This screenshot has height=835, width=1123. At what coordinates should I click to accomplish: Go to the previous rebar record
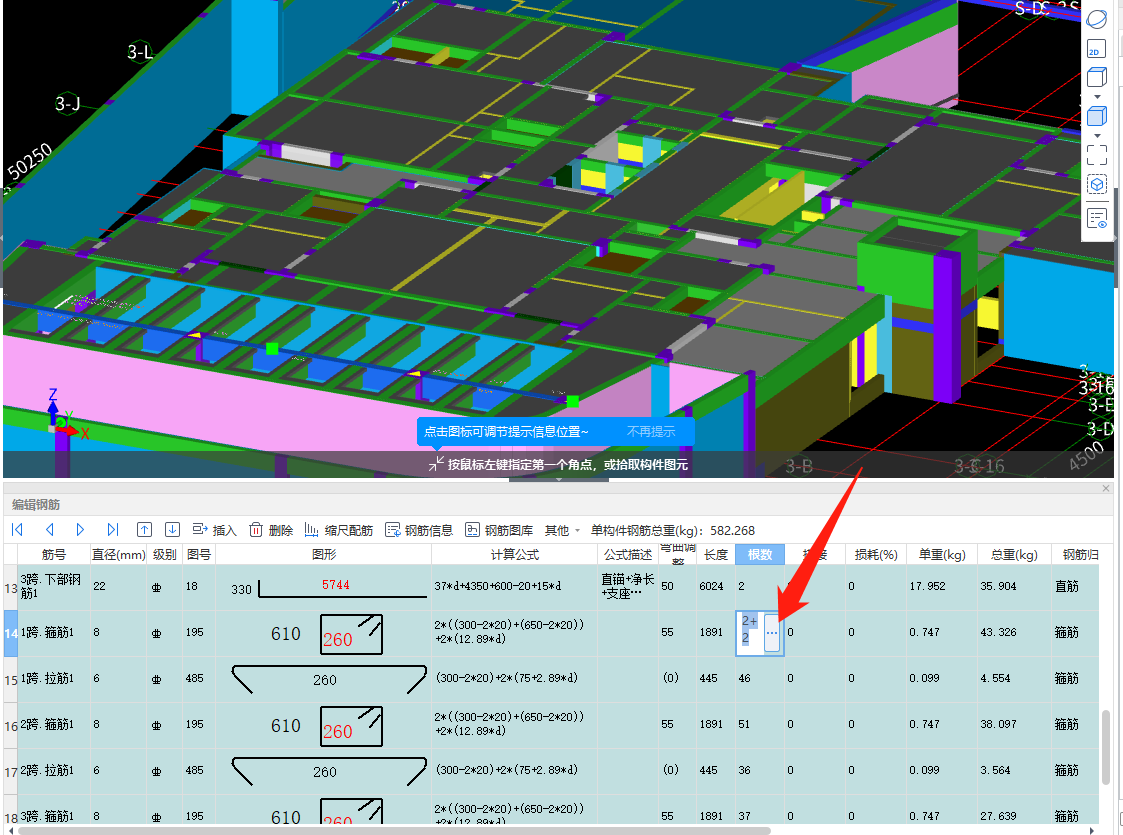[x=49, y=530]
